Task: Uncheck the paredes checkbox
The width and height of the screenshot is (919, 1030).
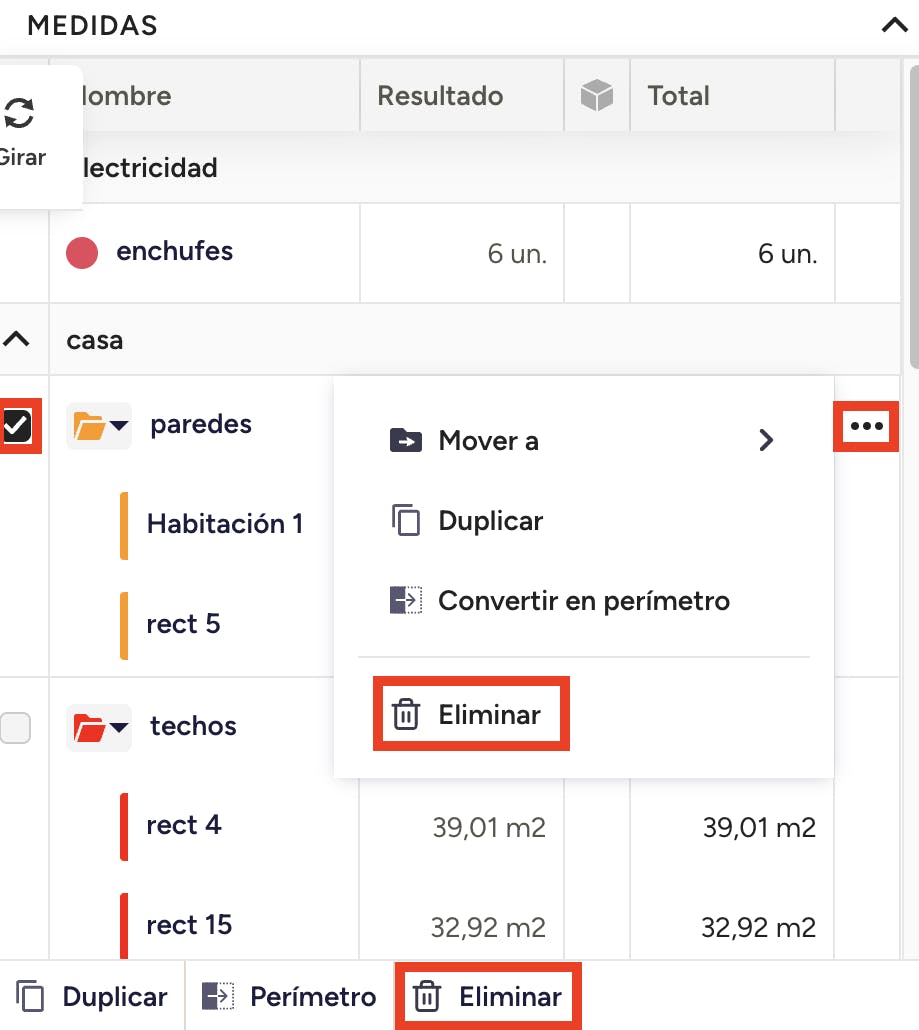Action: (x=16, y=426)
